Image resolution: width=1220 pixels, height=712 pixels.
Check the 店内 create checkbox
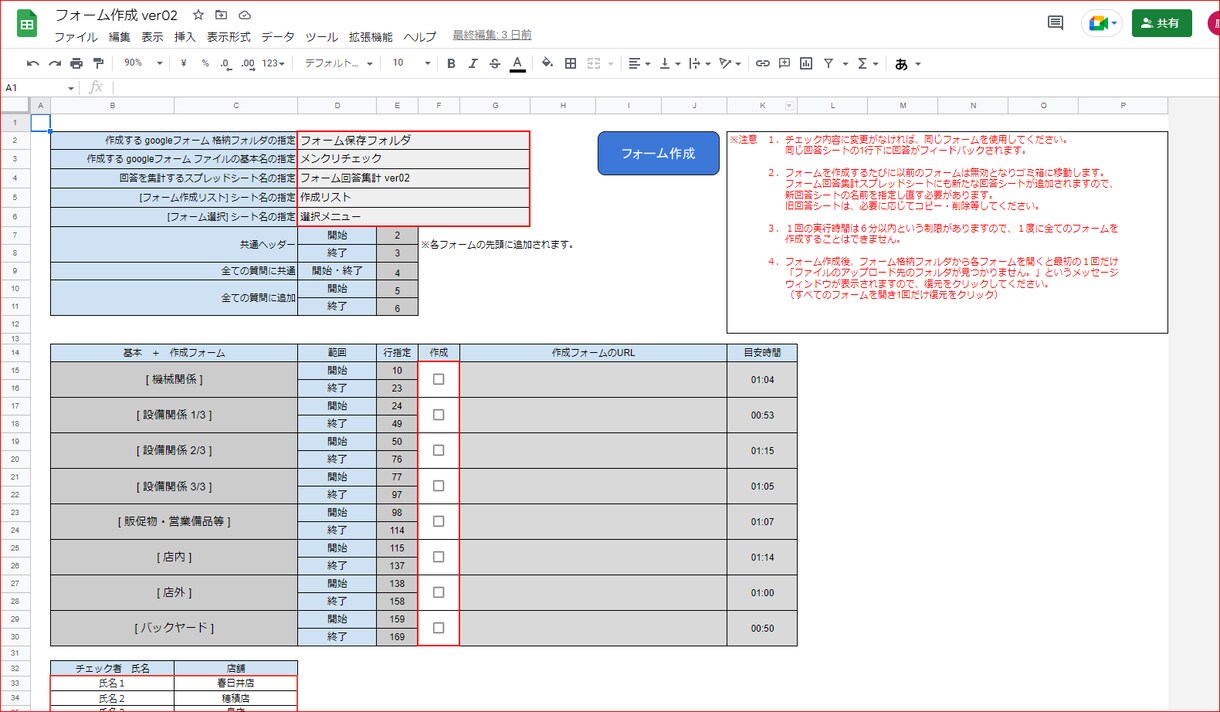438,556
